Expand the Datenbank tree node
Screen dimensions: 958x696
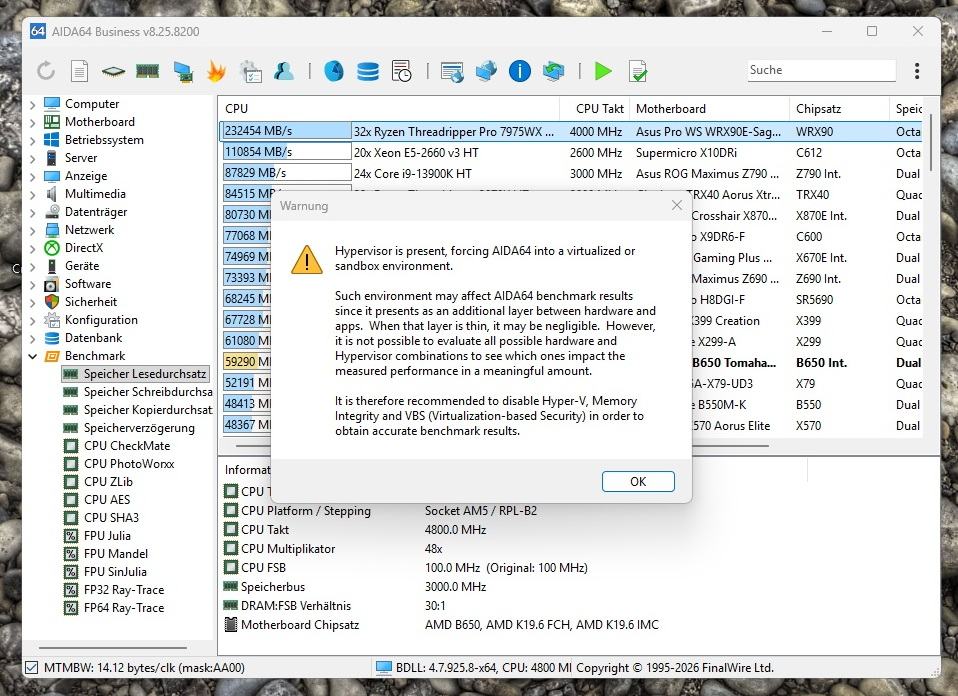(x=32, y=339)
